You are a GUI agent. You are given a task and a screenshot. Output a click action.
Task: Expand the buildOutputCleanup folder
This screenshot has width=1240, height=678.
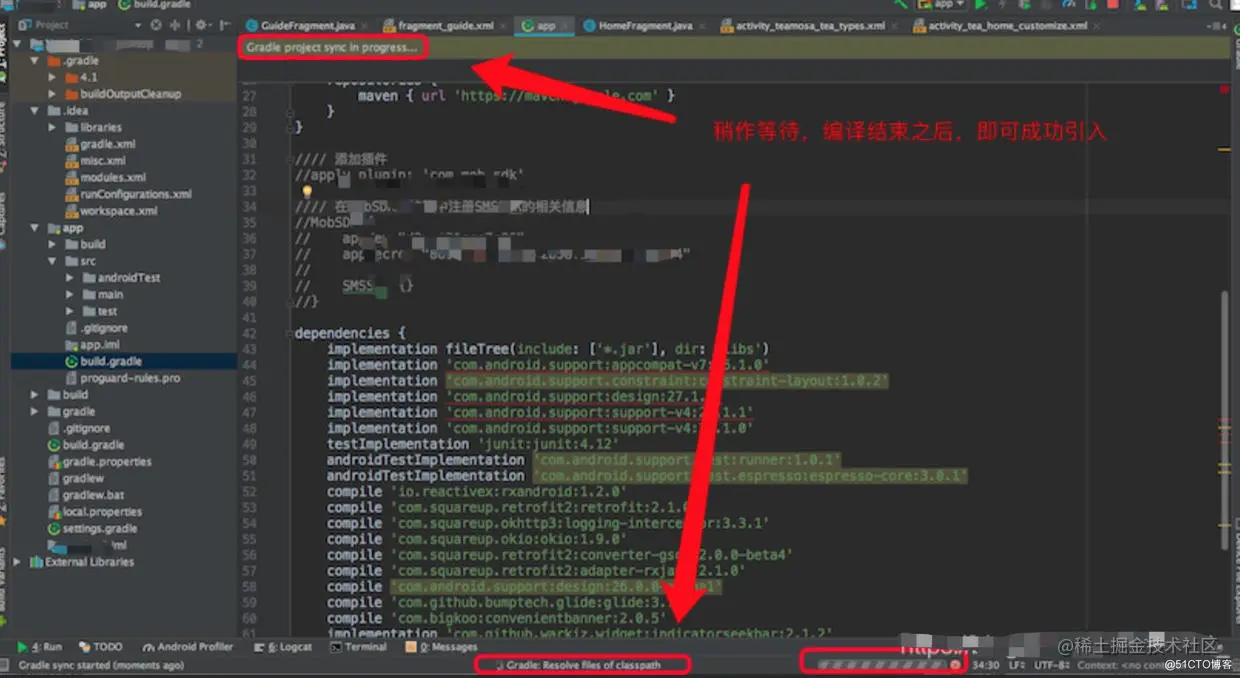point(52,94)
